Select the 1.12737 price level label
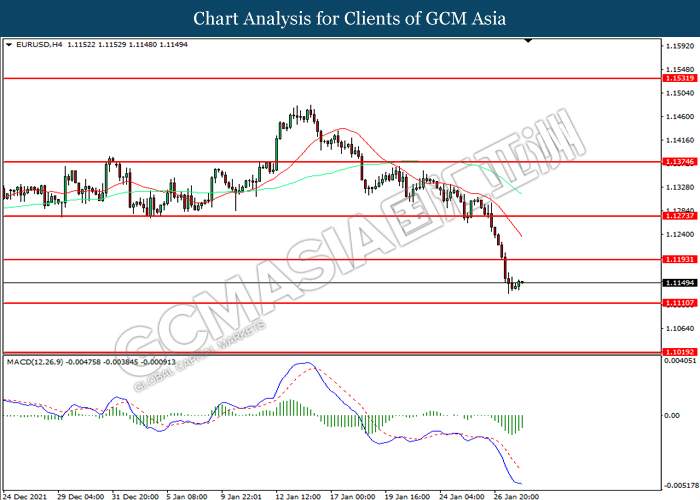The image size is (700, 500). (x=680, y=216)
